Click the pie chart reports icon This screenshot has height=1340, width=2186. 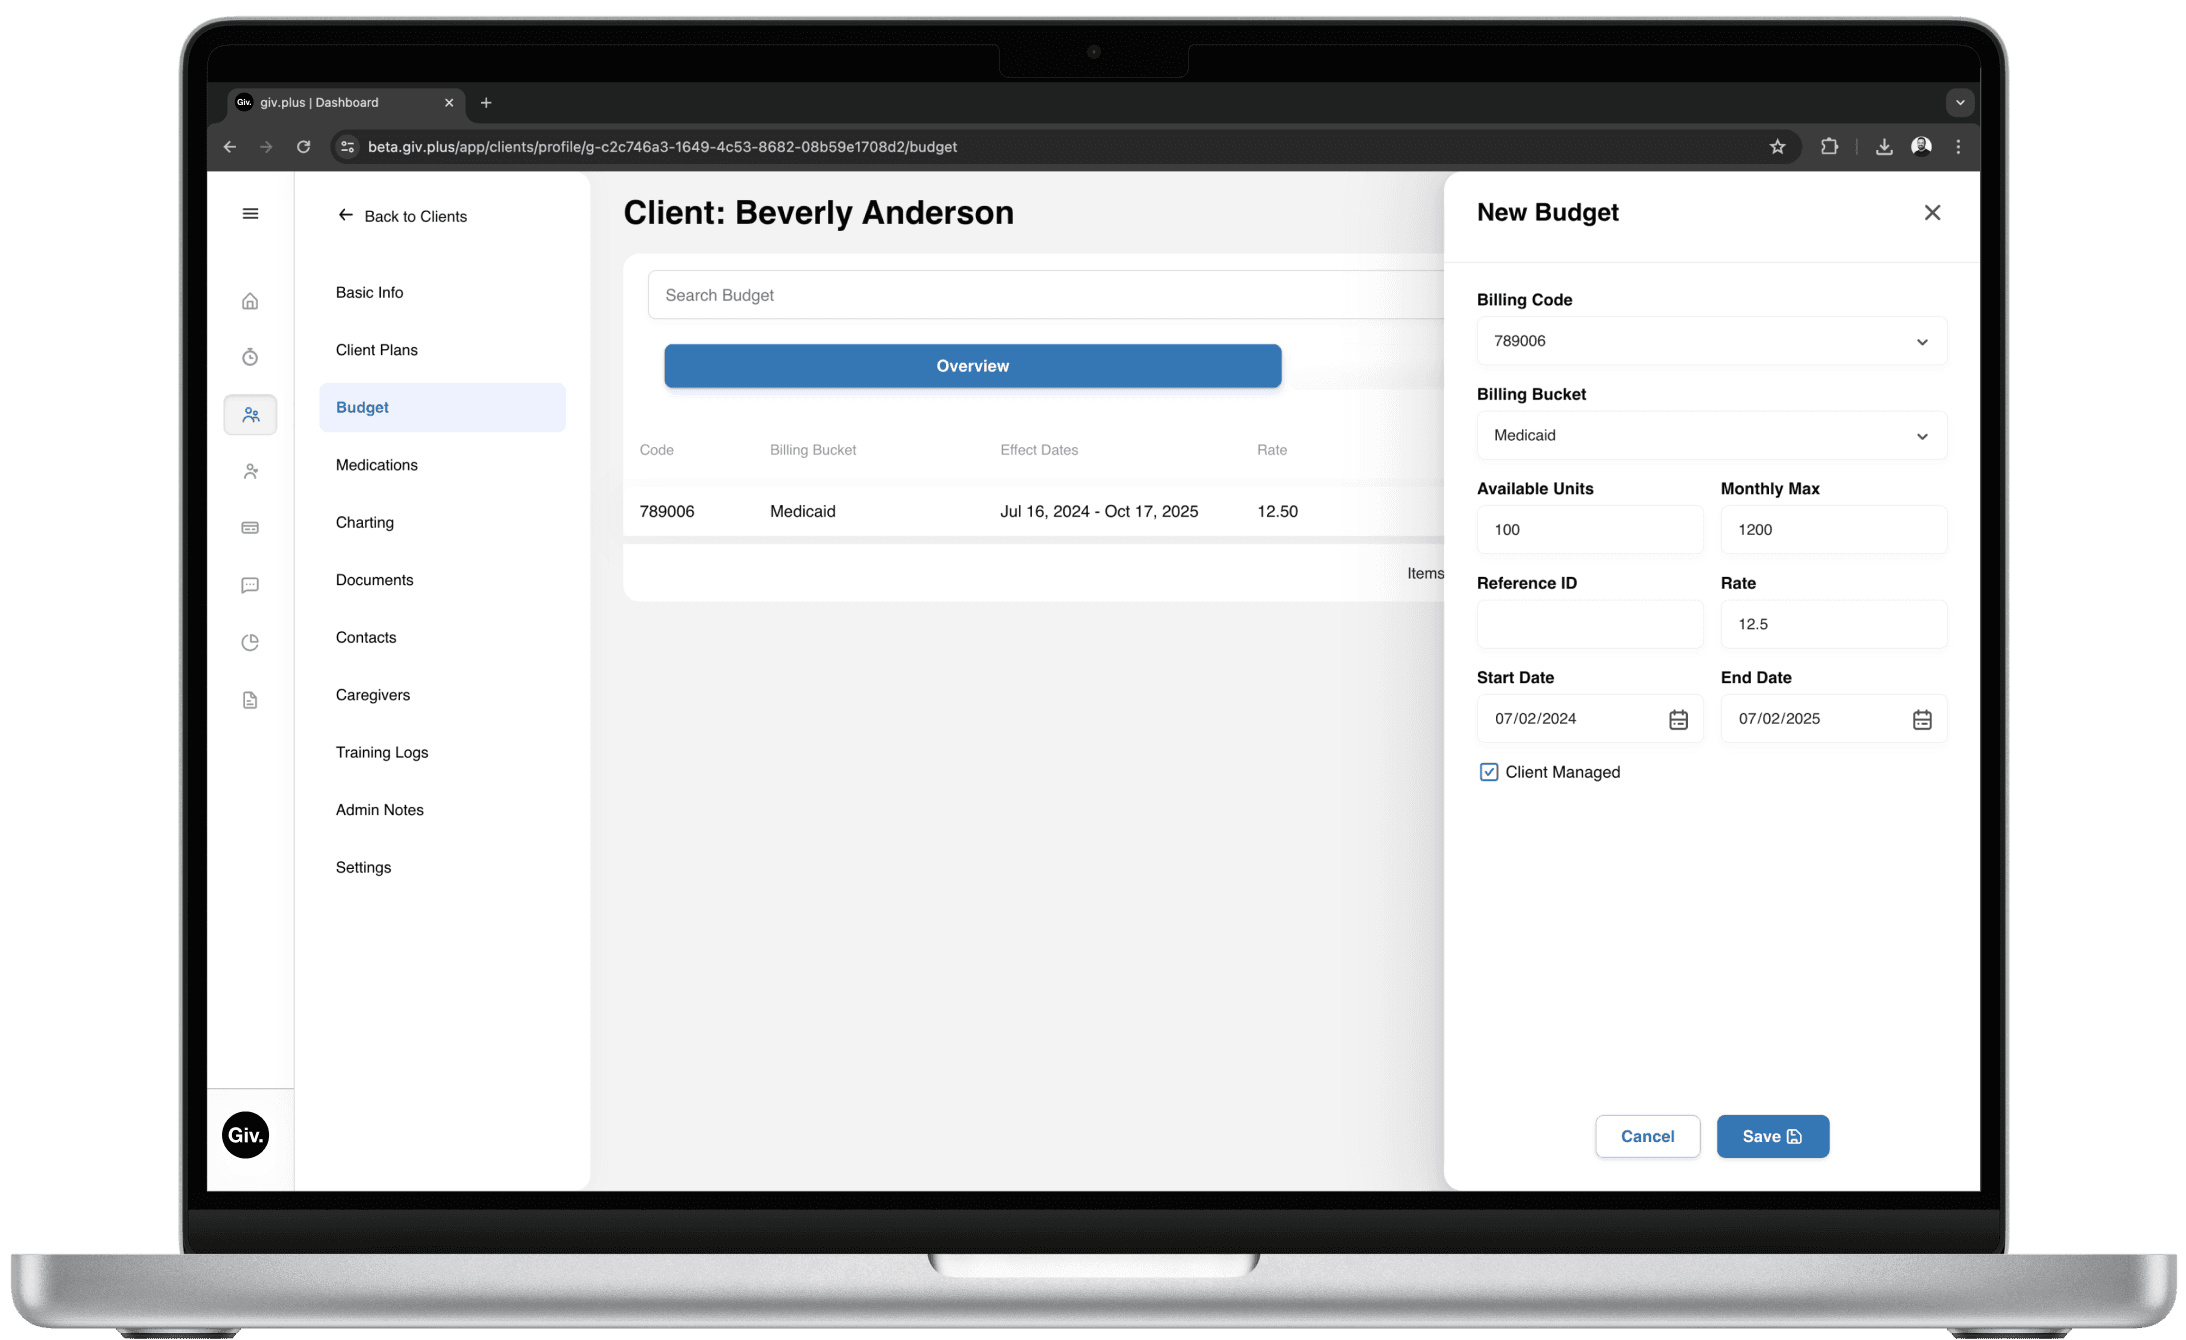coord(250,642)
